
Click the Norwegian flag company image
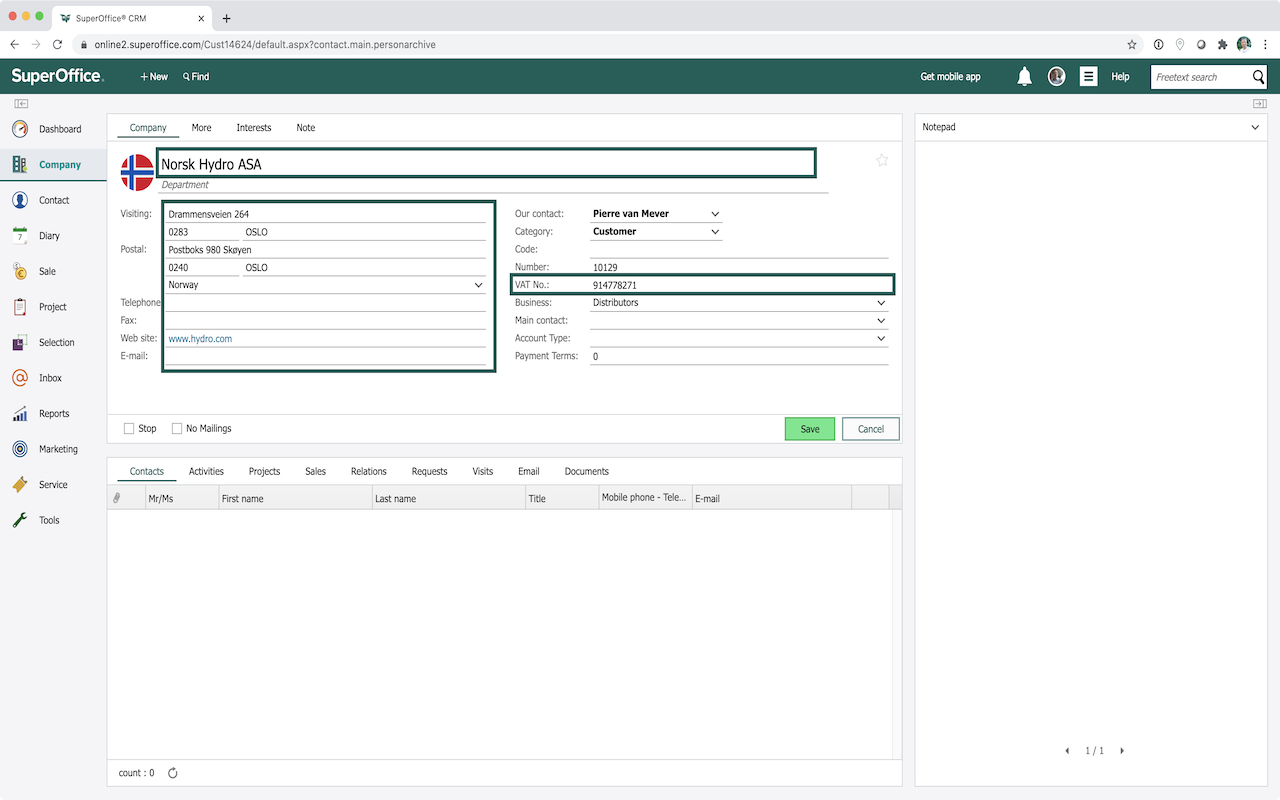tap(137, 172)
